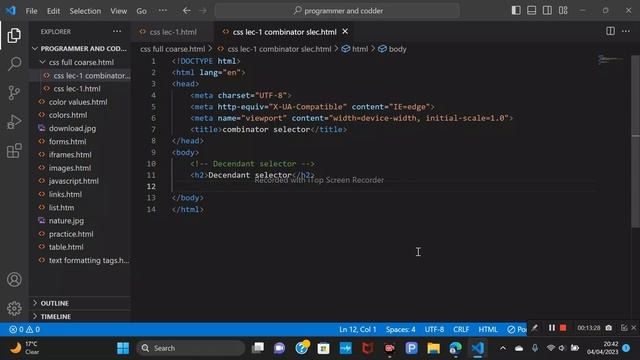Change language mode via HTML
Screen dimensions: 640x360
point(488,329)
